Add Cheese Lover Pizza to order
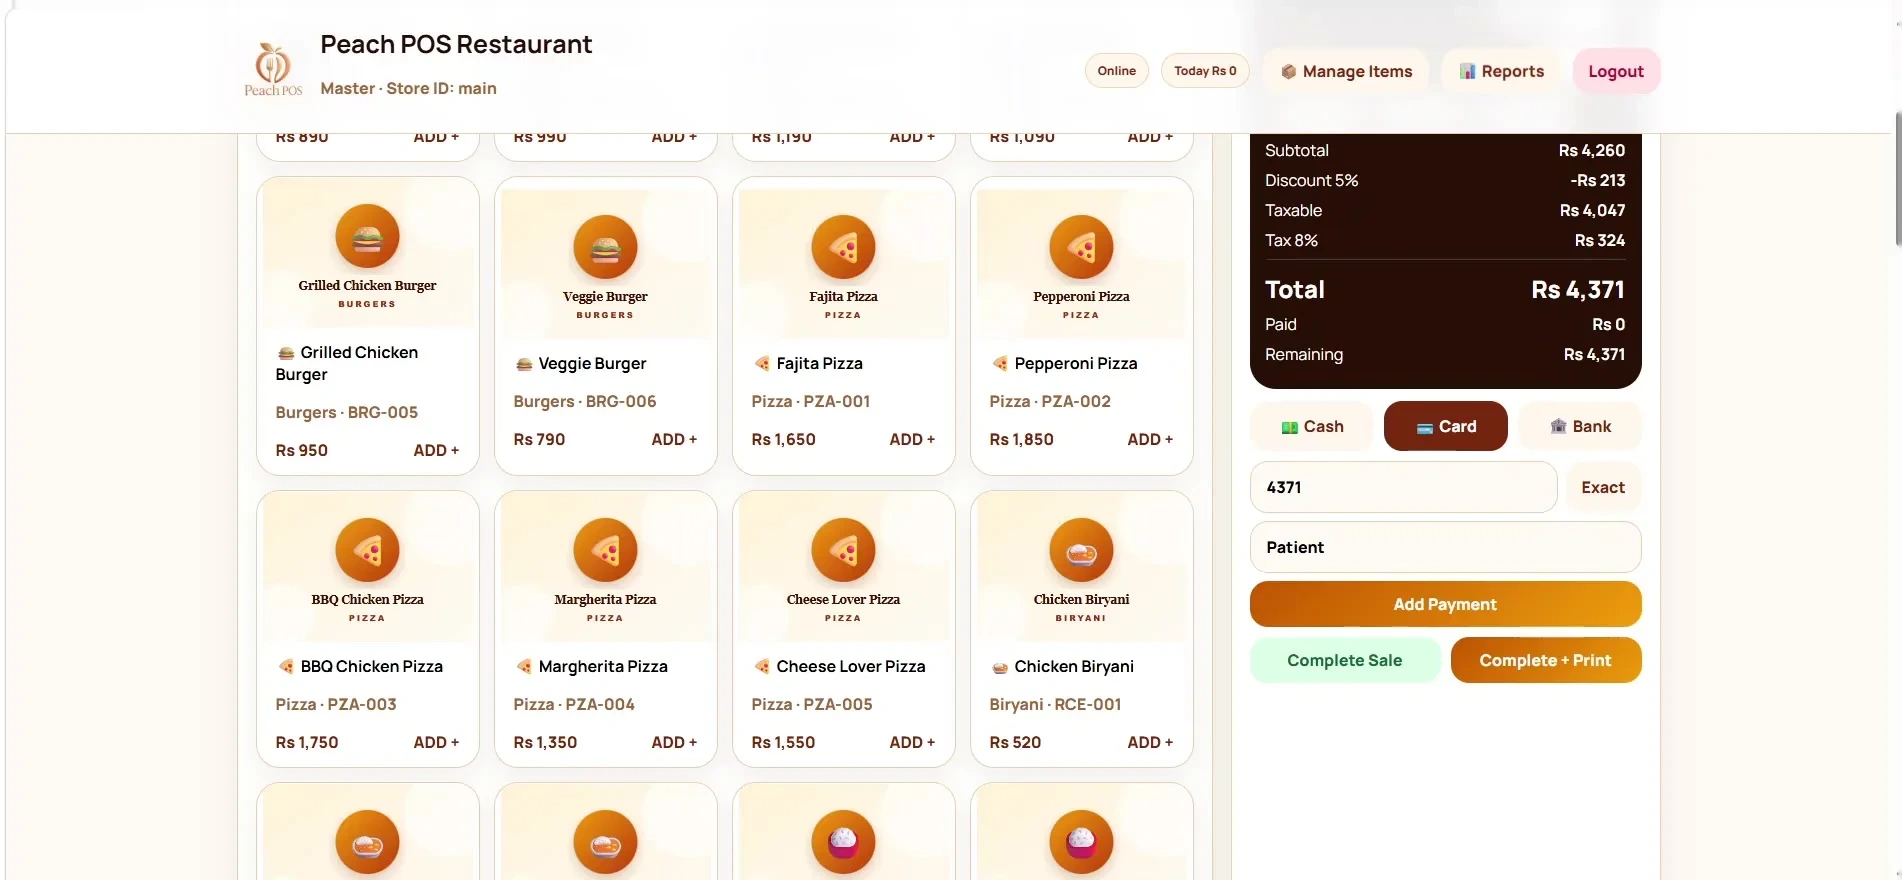Viewport: 1902px width, 880px height. (x=912, y=742)
